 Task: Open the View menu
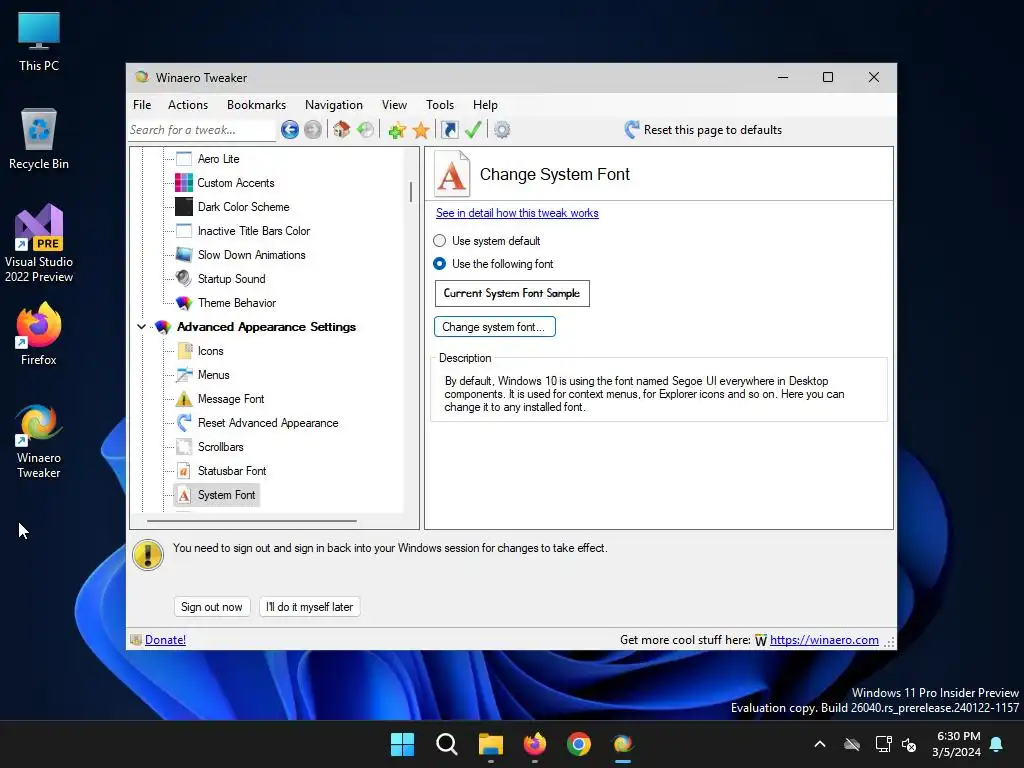pyautogui.click(x=394, y=104)
